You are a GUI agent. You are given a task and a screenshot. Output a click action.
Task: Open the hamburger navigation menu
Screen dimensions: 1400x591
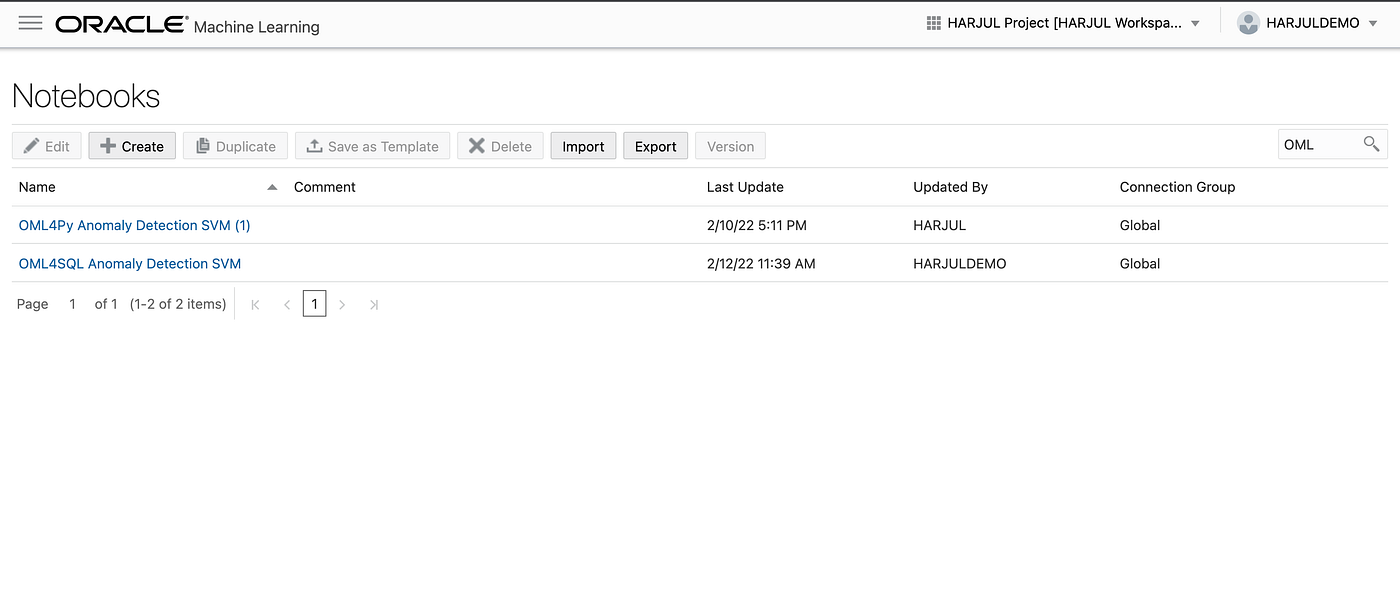[x=30, y=22]
